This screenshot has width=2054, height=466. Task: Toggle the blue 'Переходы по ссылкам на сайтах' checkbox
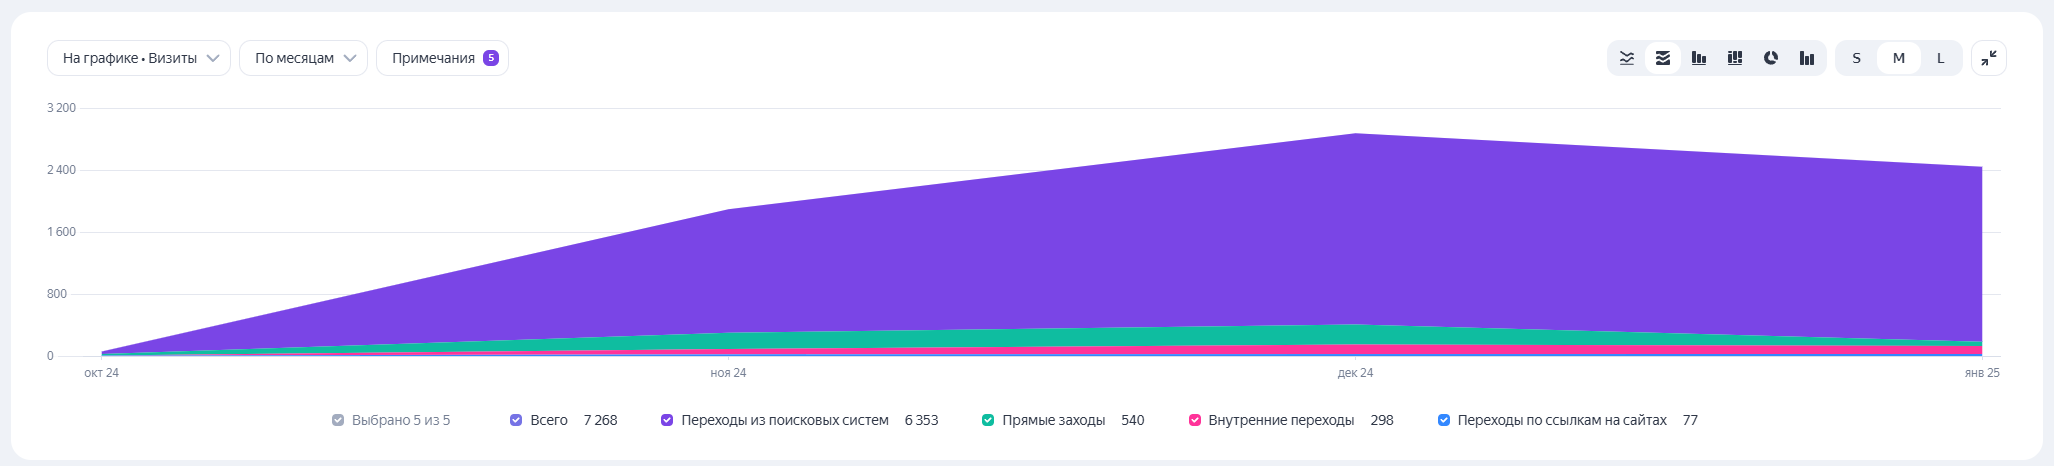tap(1444, 420)
